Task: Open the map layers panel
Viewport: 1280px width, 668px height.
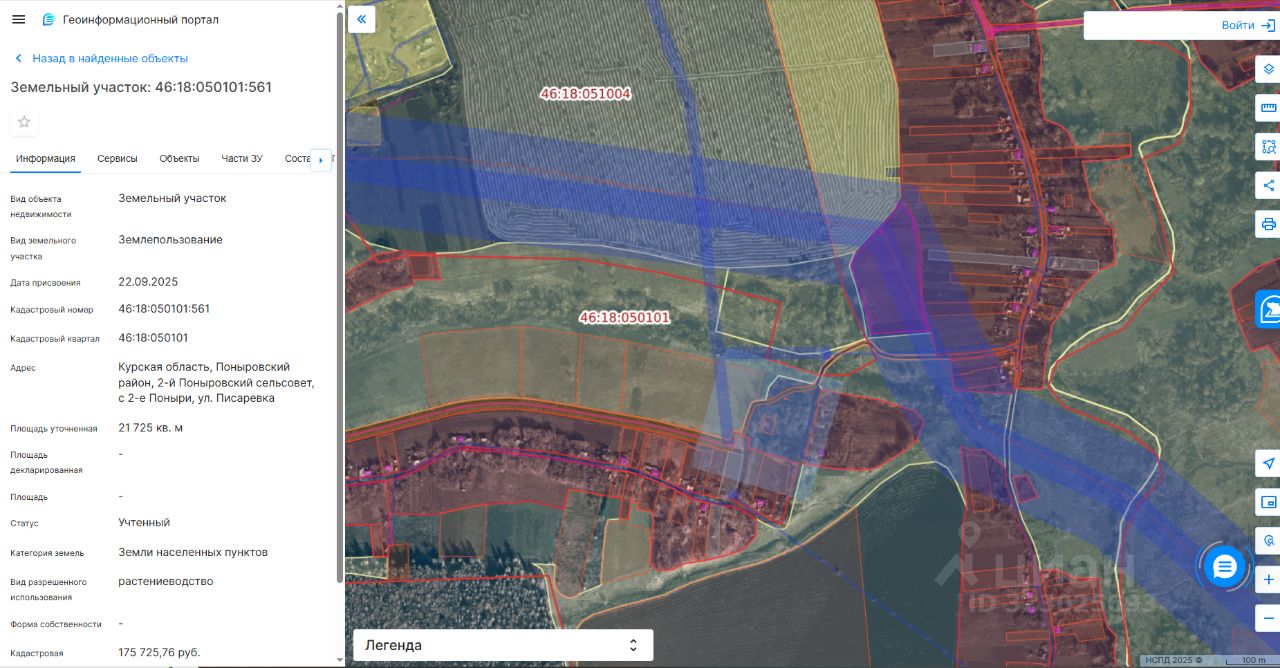Action: point(1268,69)
